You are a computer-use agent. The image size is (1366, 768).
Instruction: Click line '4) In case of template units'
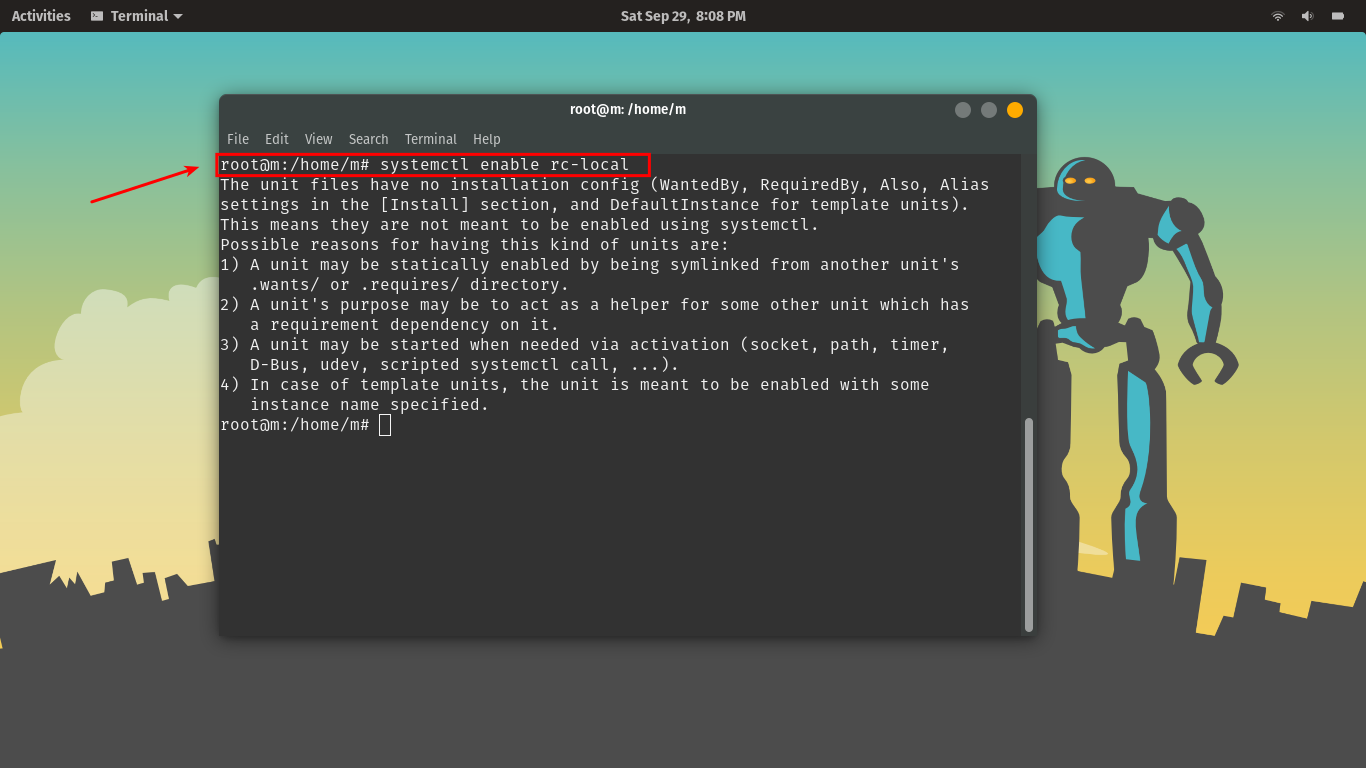[575, 385]
